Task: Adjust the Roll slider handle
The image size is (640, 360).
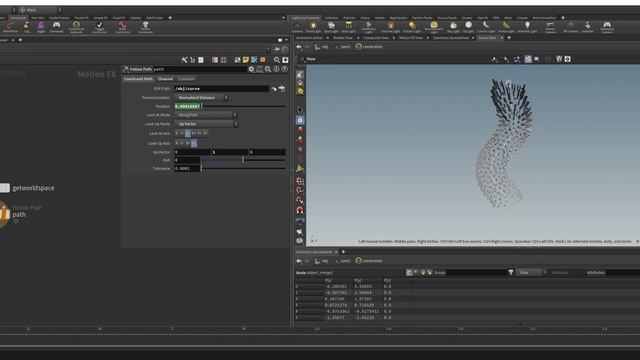Action: click(243, 160)
